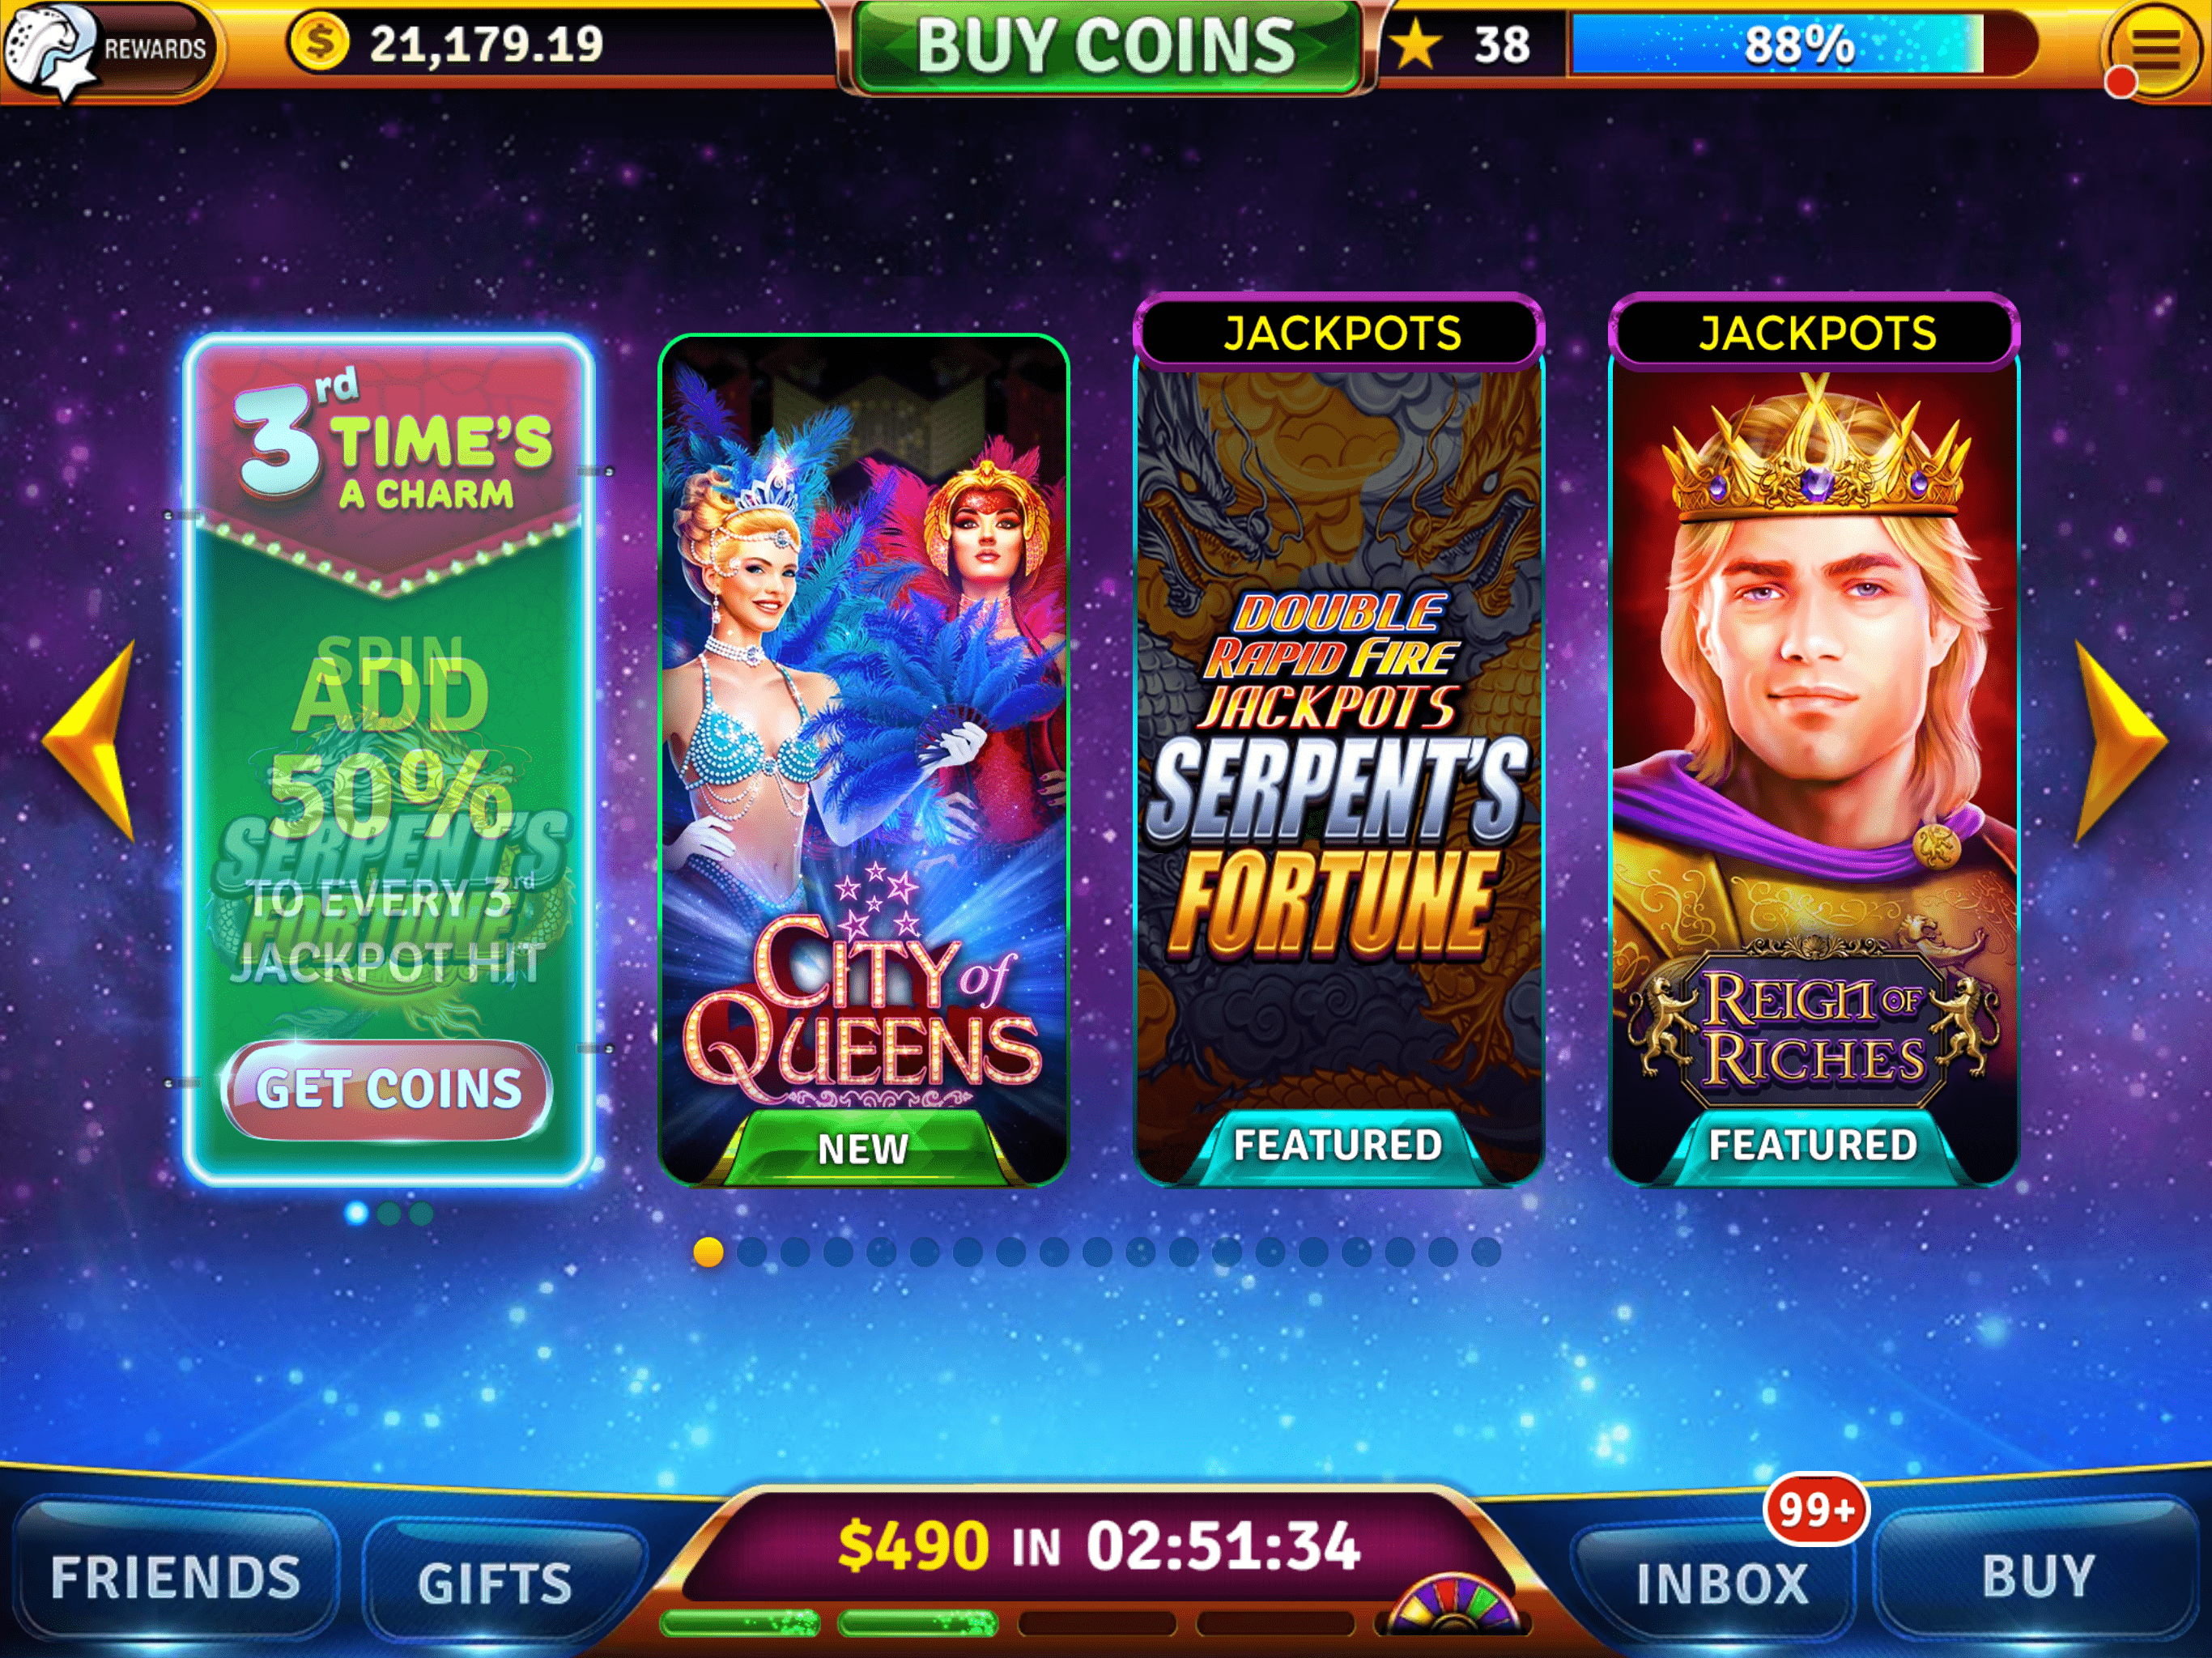This screenshot has width=2212, height=1658.
Task: Jump to the second game page dot
Action: [751, 1251]
